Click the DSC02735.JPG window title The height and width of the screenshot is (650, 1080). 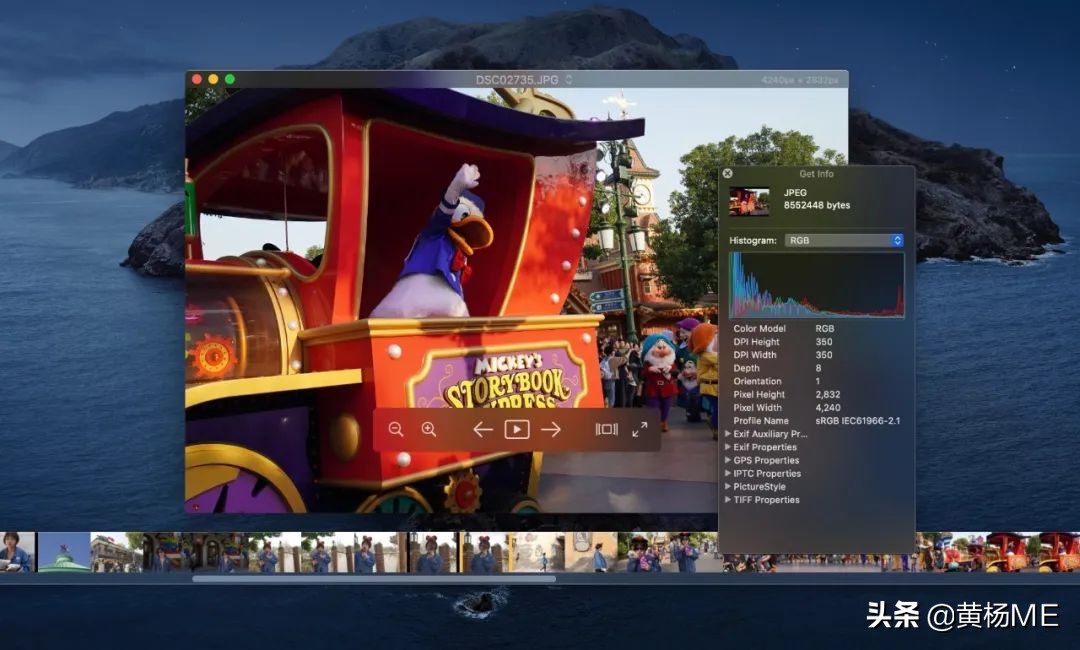coord(517,80)
